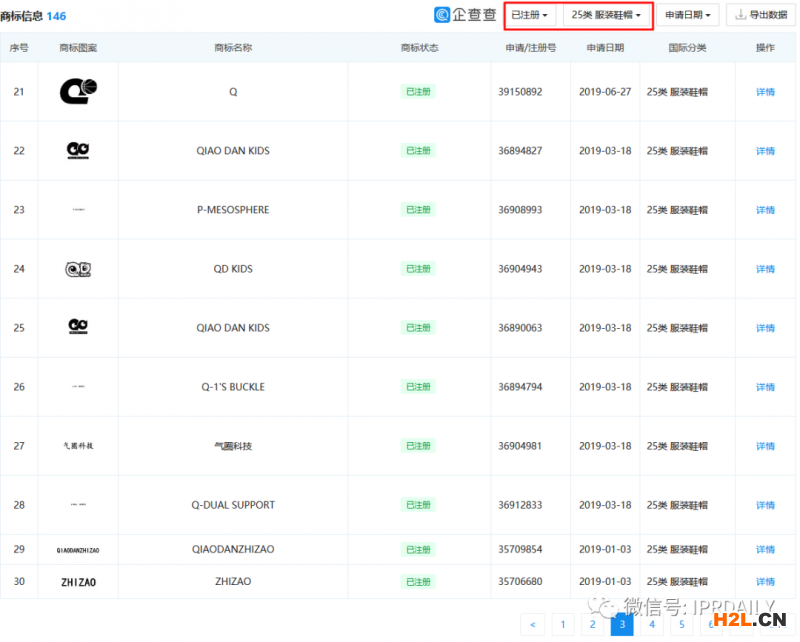Open the 申请日期 sort dropdown
The height and width of the screenshot is (642, 800).
point(687,15)
